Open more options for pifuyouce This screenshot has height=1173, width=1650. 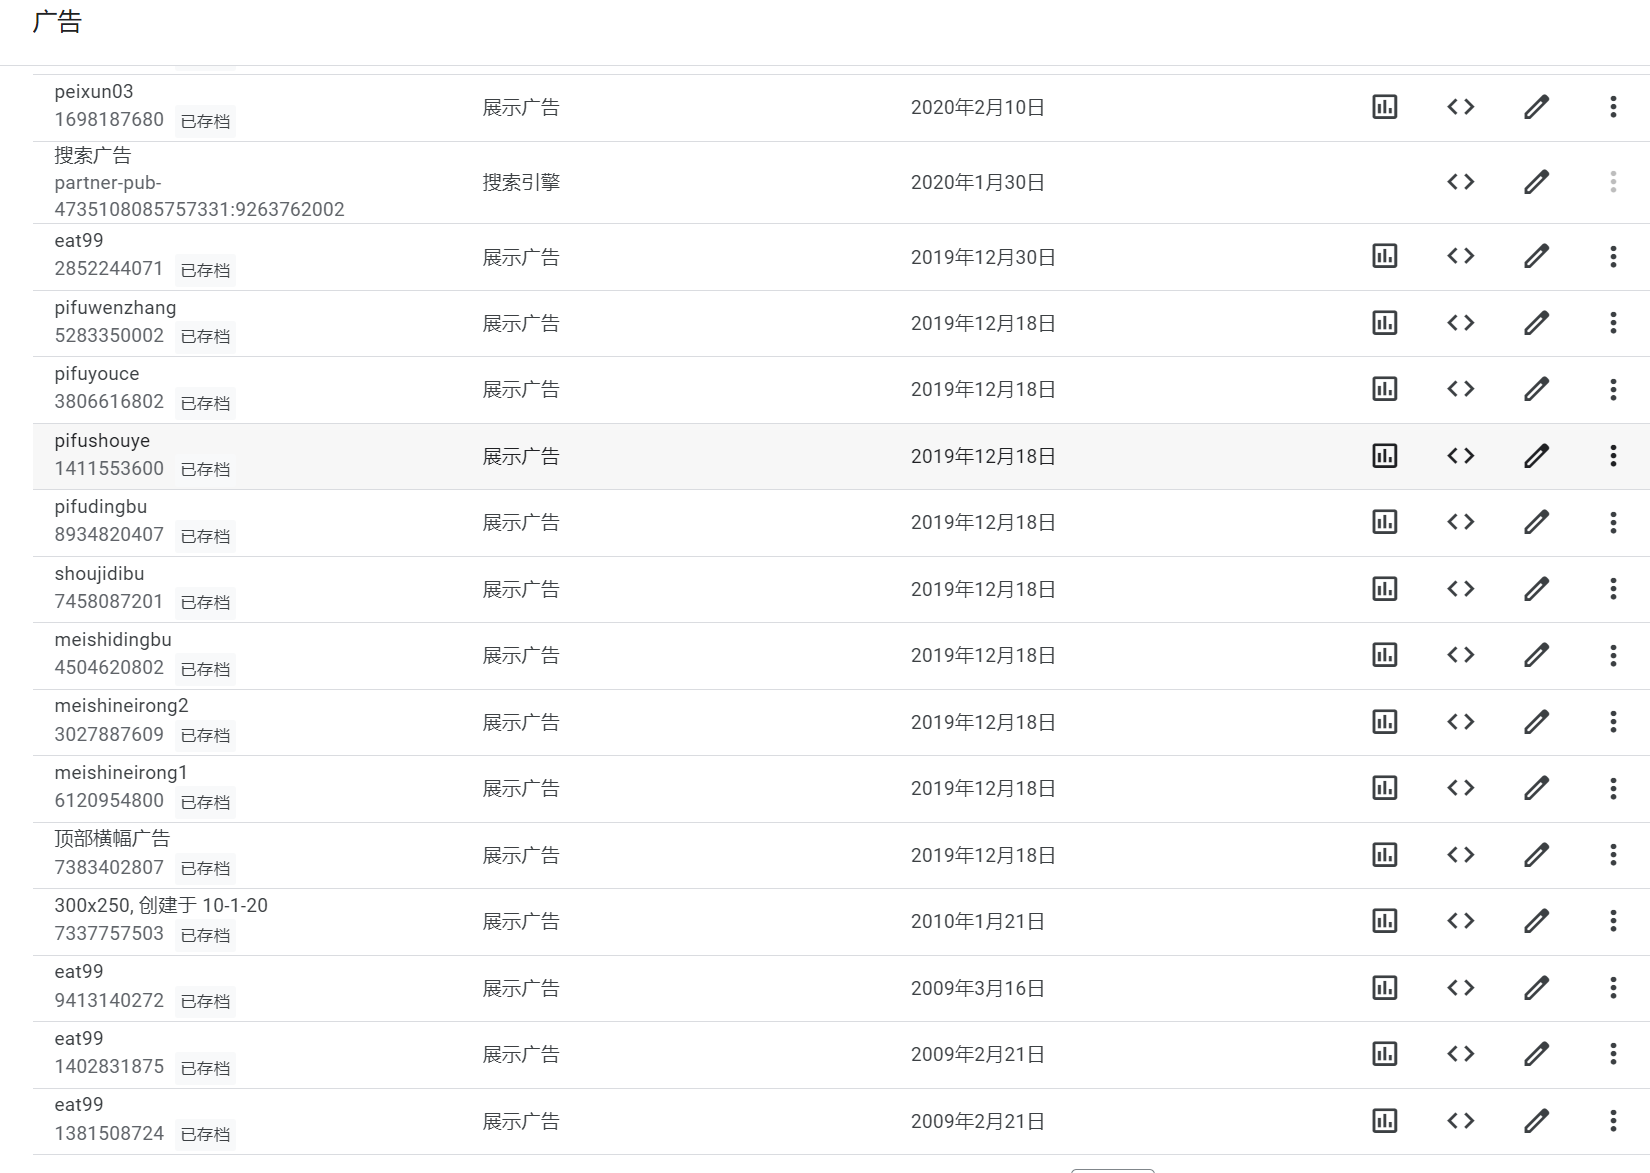(1612, 389)
